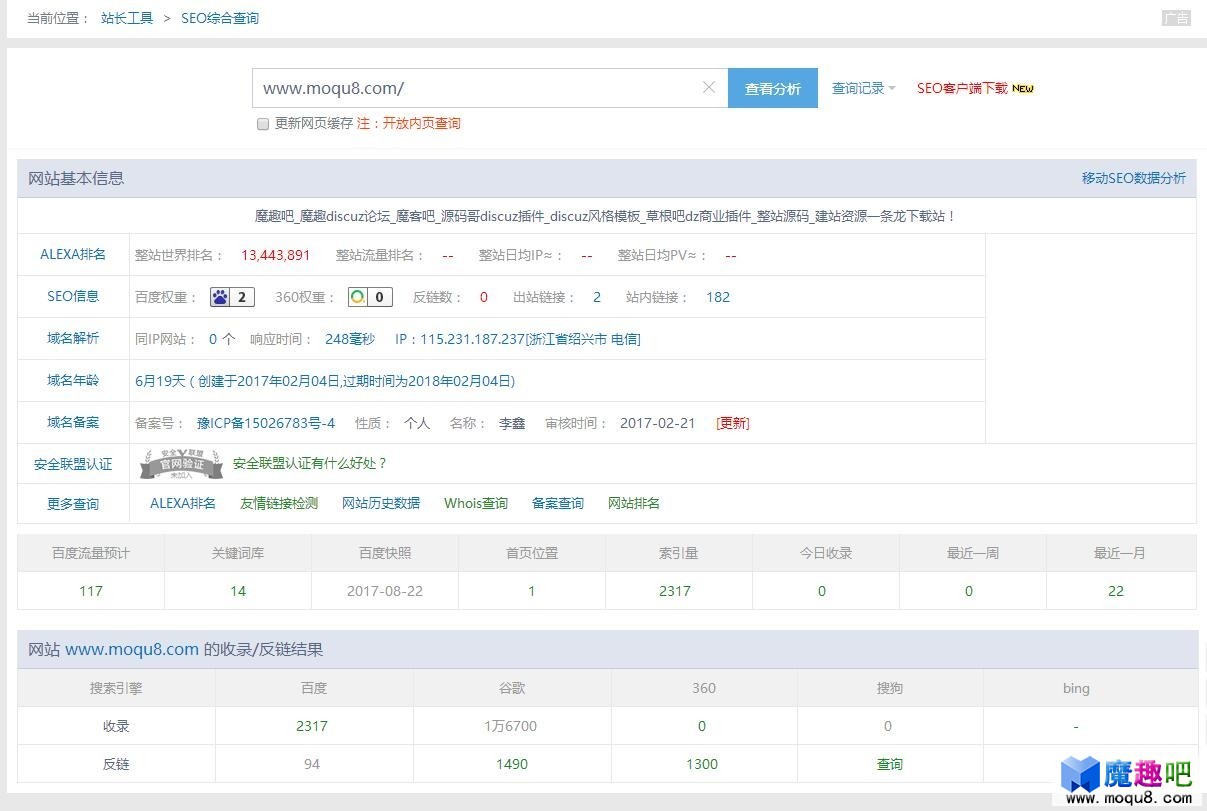
Task: Click the backlink count 0 in SEO信息
Action: [484, 297]
